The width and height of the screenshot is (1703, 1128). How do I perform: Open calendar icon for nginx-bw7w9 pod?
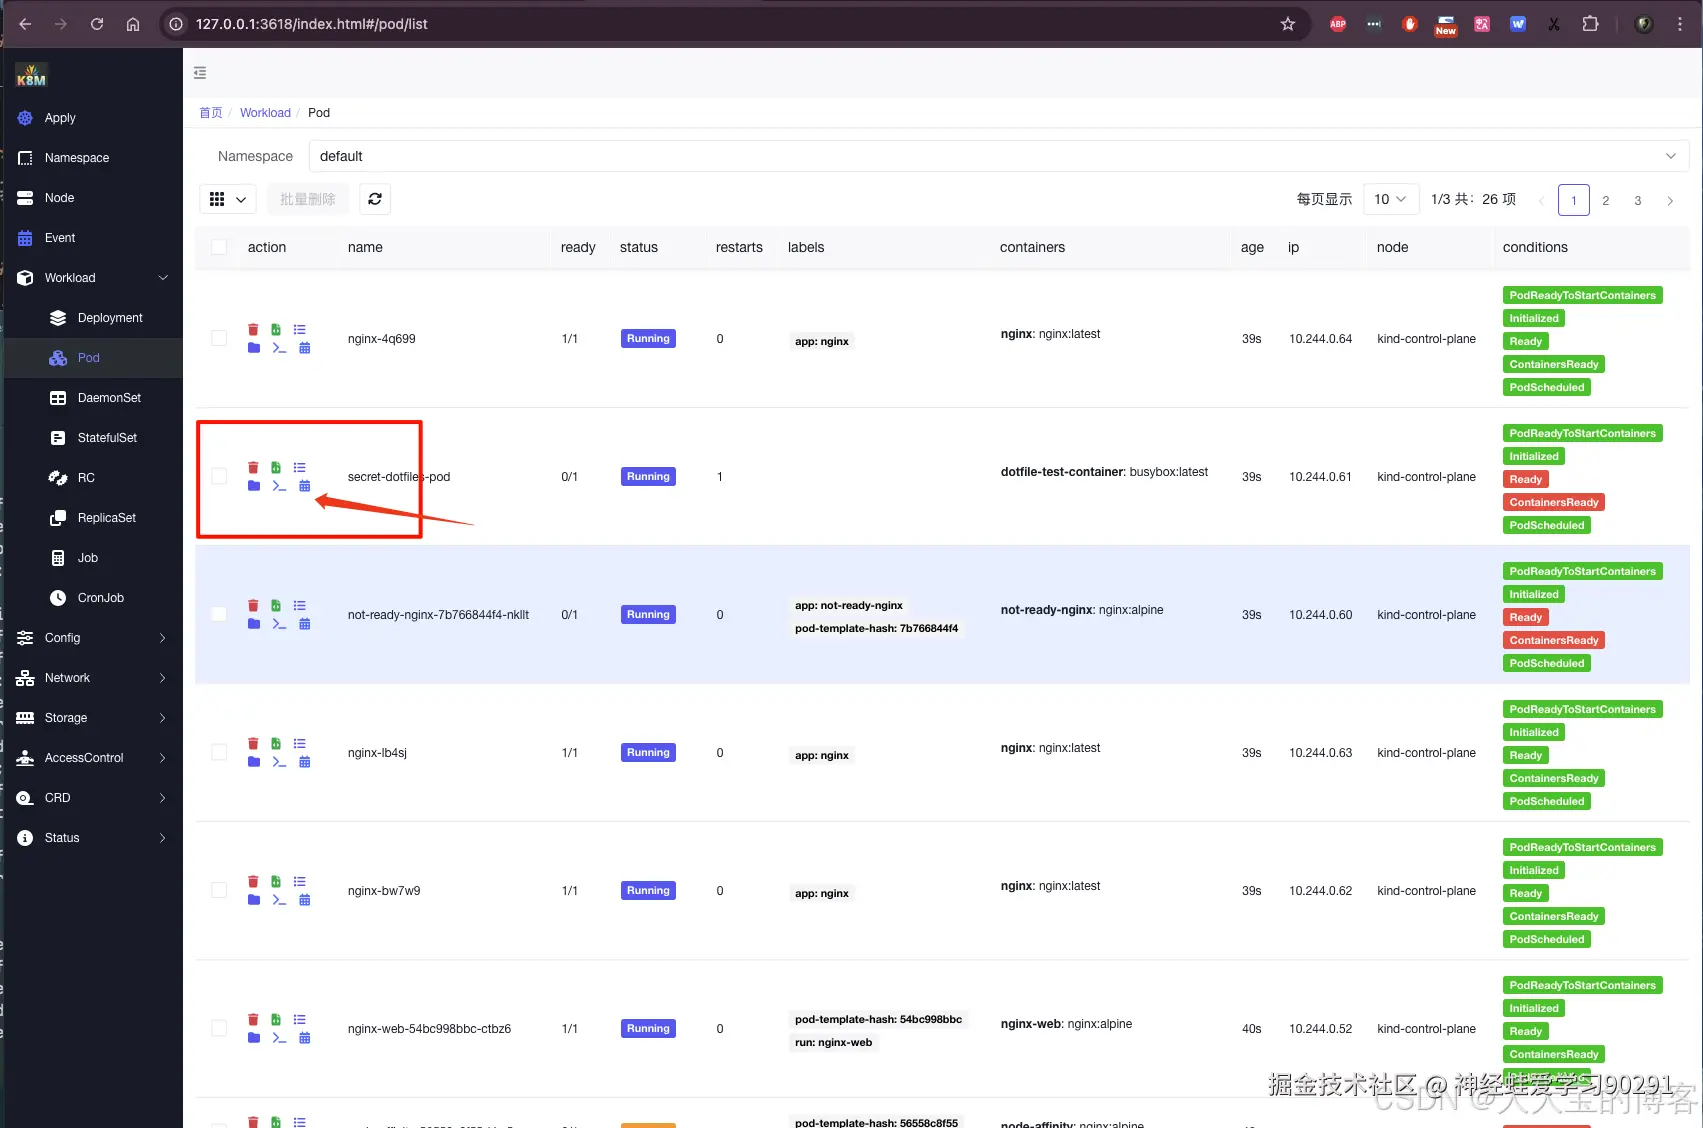305,900
